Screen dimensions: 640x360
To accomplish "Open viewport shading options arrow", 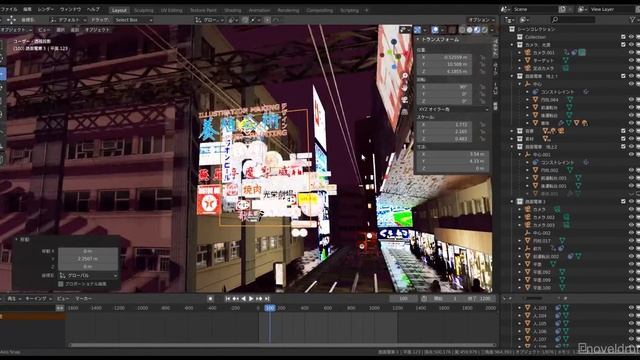I will 491,30.
